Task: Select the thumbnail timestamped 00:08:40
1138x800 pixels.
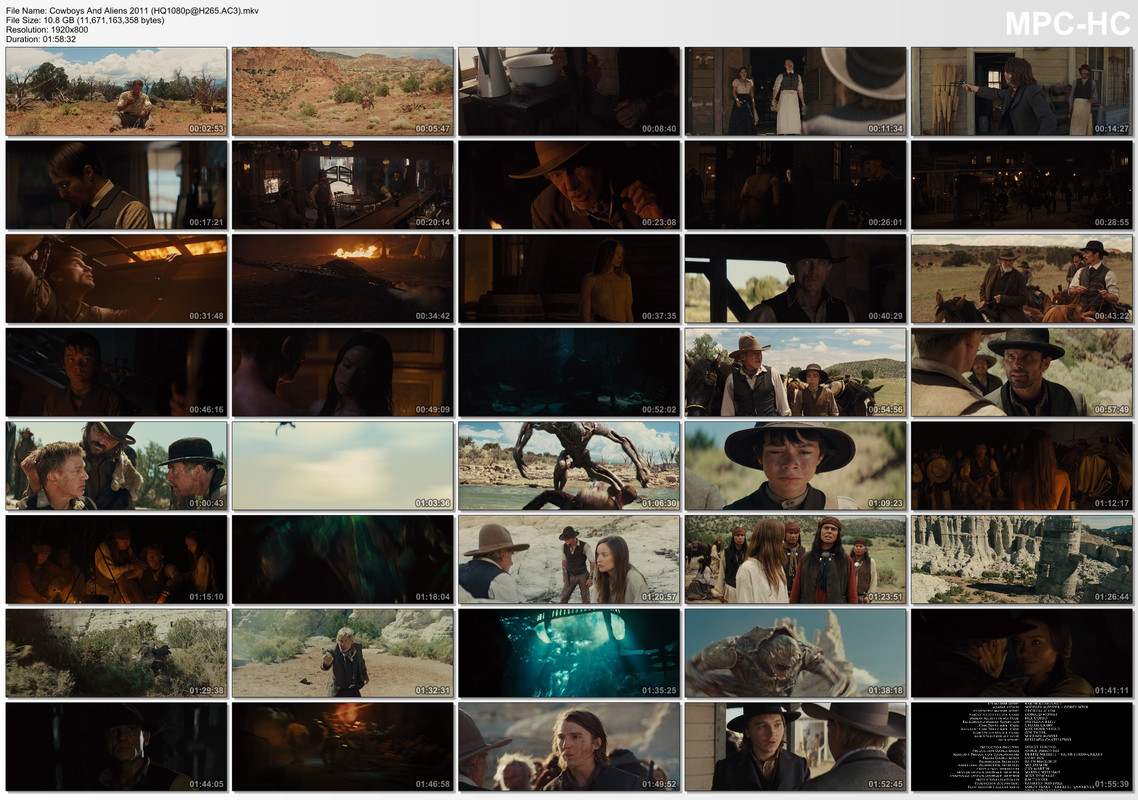Action: (569, 91)
